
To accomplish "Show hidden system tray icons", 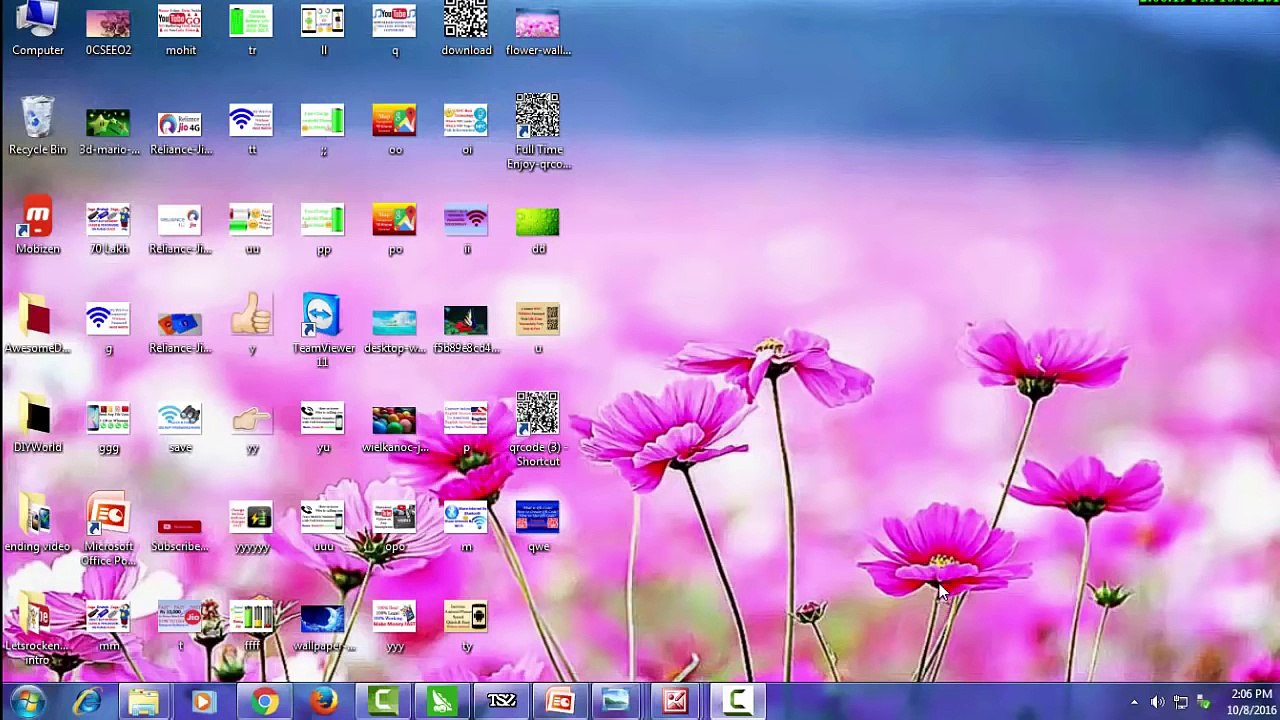I will click(1134, 703).
